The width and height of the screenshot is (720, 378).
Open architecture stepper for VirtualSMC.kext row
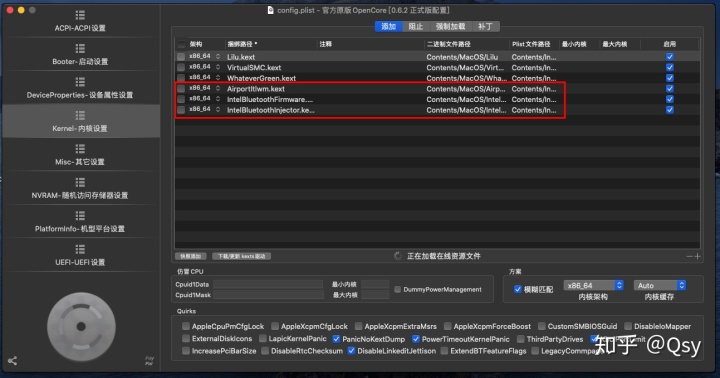218,67
